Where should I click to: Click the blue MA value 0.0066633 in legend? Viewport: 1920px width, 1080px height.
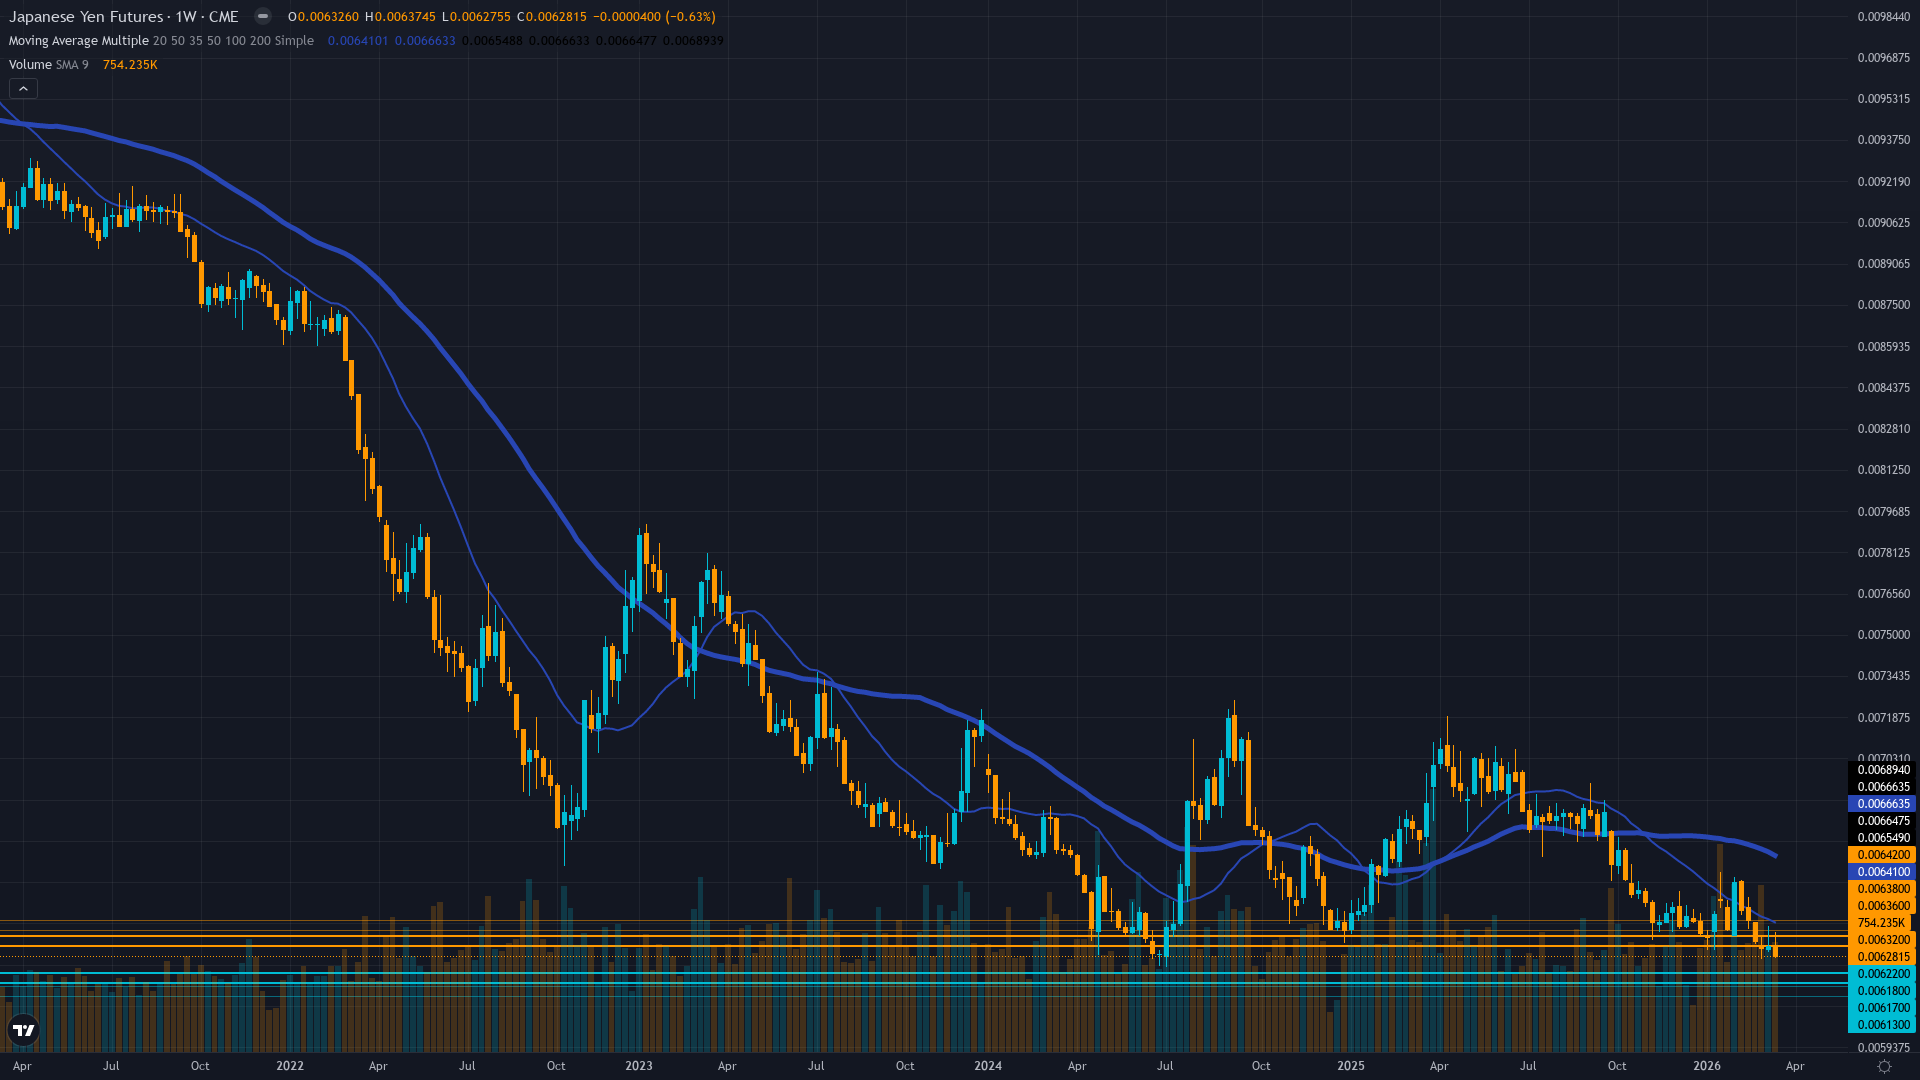[425, 41]
